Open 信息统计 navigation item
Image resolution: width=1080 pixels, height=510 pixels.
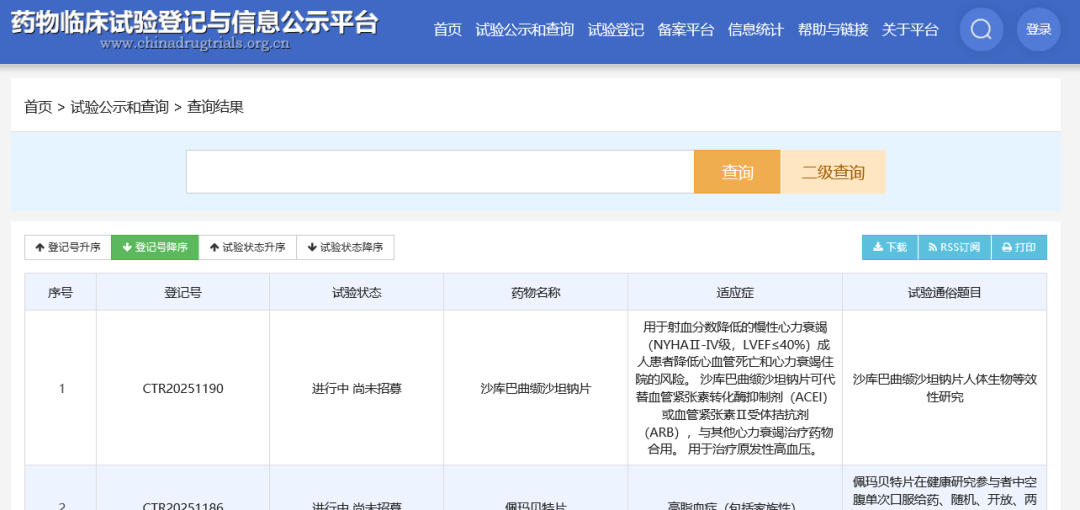point(756,30)
